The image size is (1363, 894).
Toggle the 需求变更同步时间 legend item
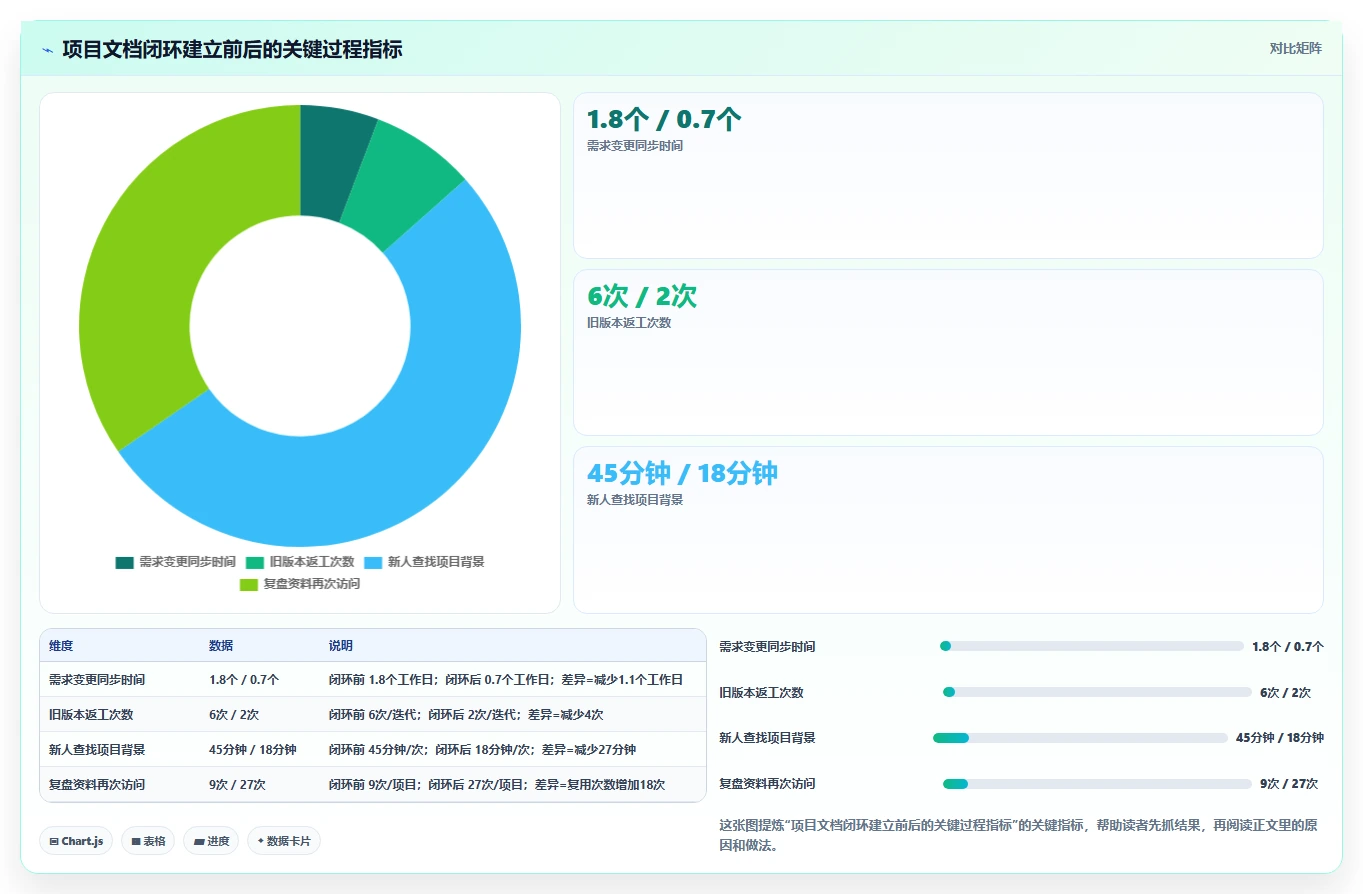[x=176, y=562]
